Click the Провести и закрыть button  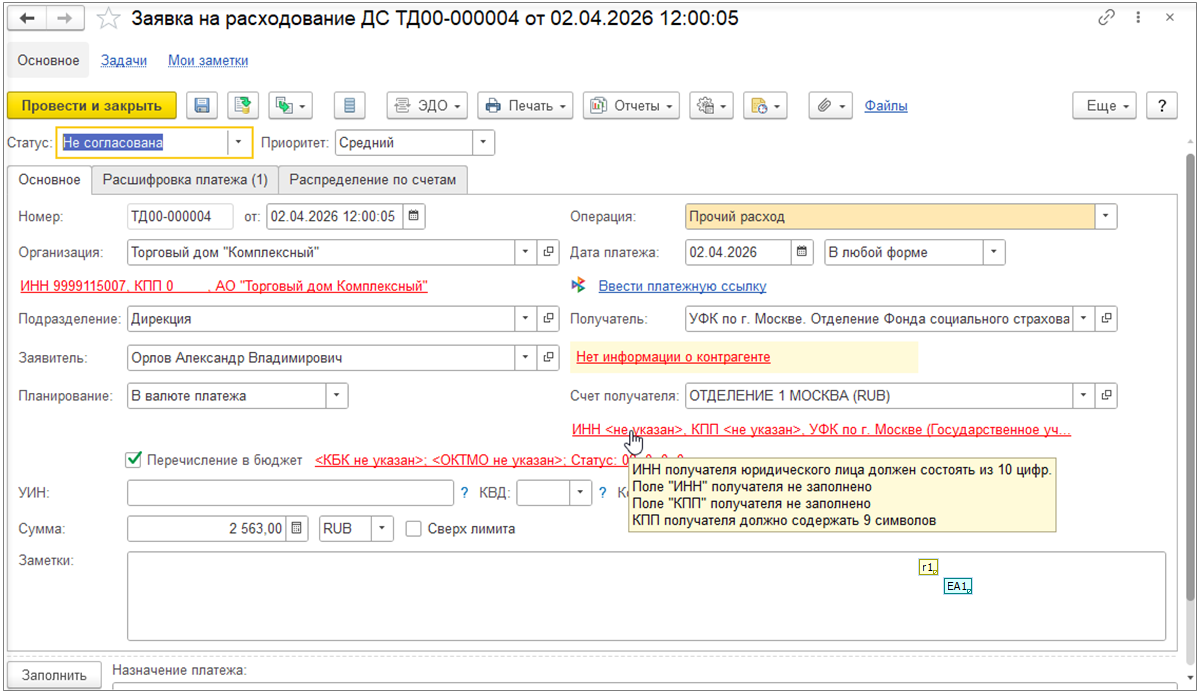[92, 105]
